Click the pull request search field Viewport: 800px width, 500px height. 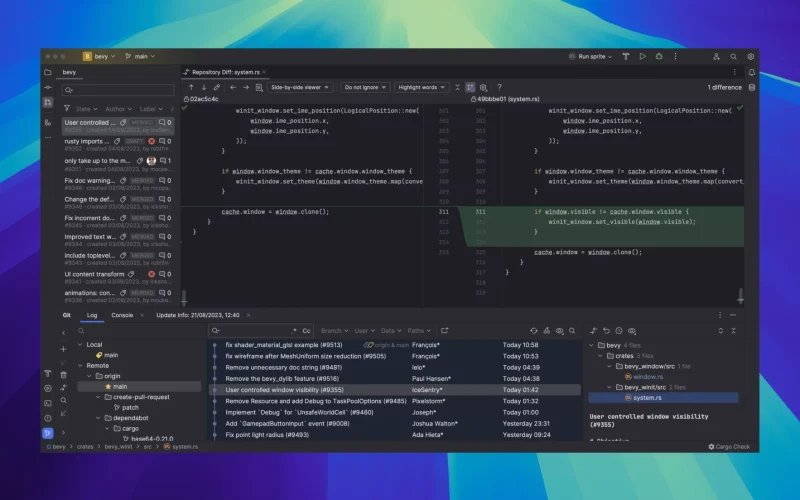[x=118, y=90]
